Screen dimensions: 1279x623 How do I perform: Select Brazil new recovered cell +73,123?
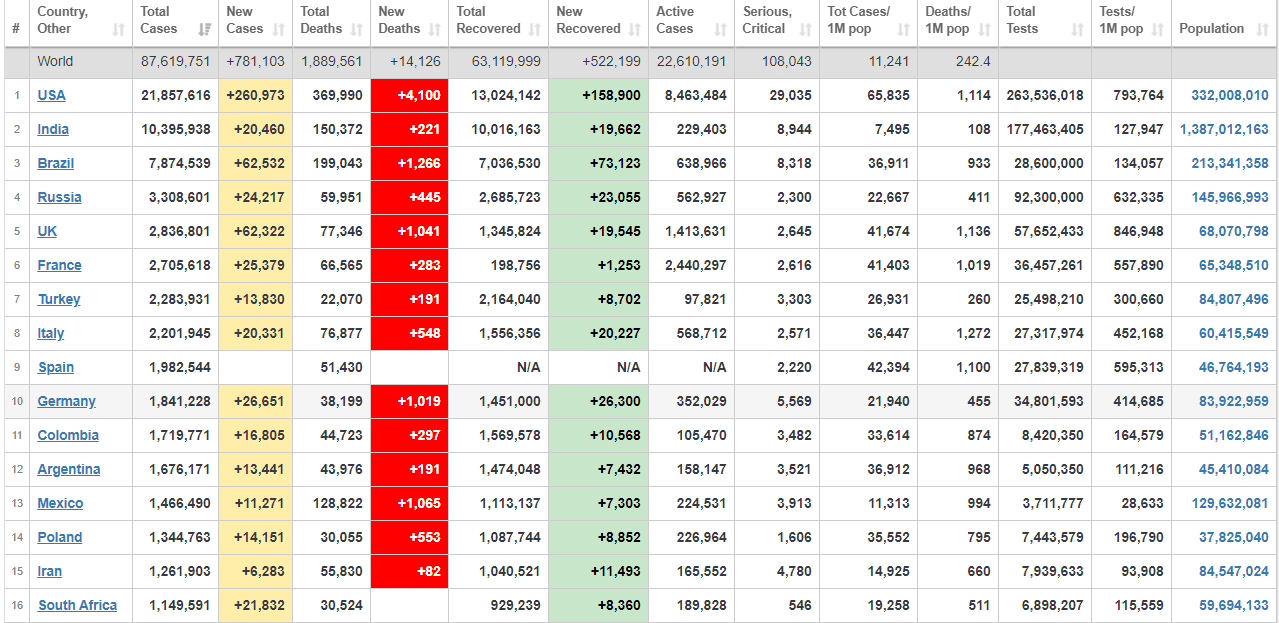point(599,164)
